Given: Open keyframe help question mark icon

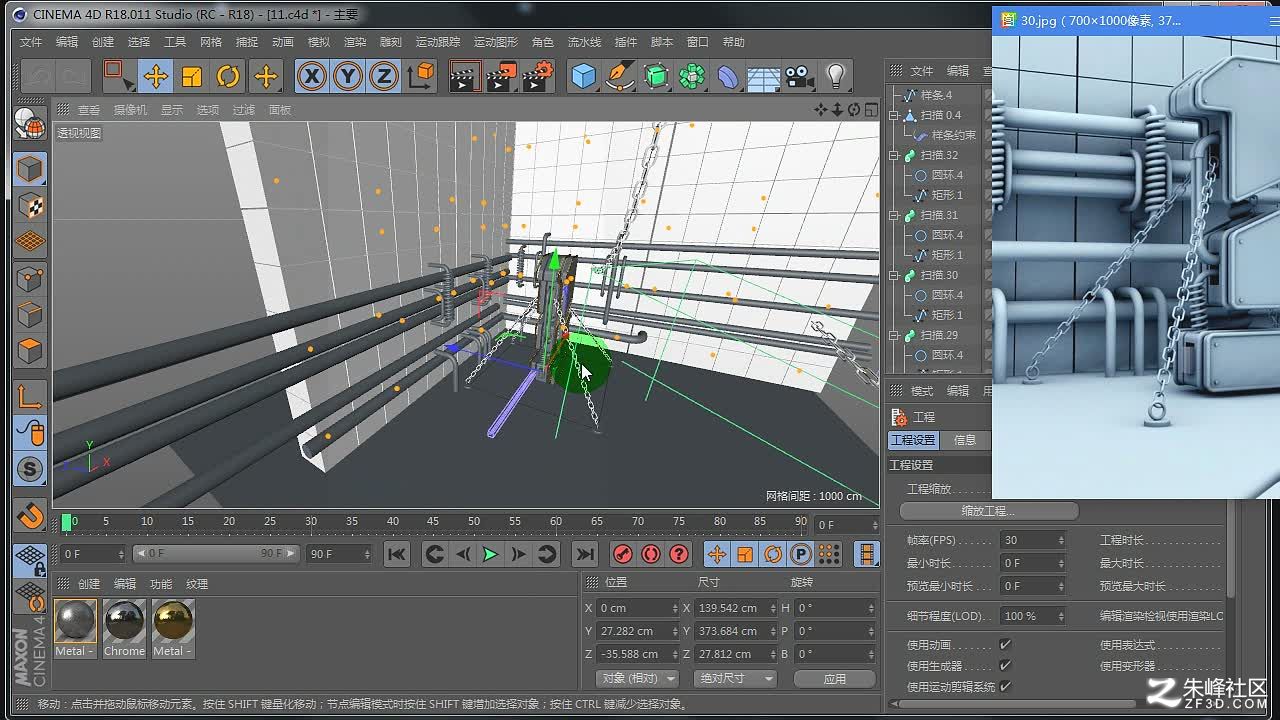Looking at the screenshot, I should [679, 554].
